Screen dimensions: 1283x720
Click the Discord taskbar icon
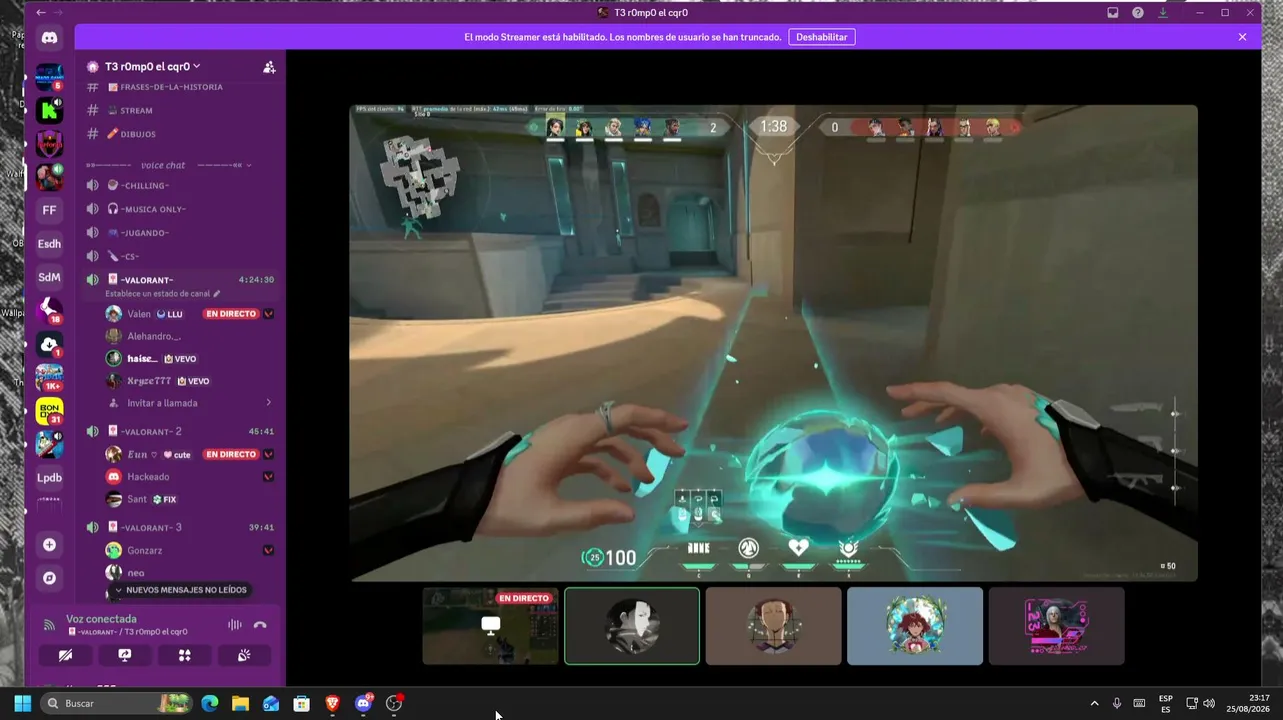click(363, 704)
